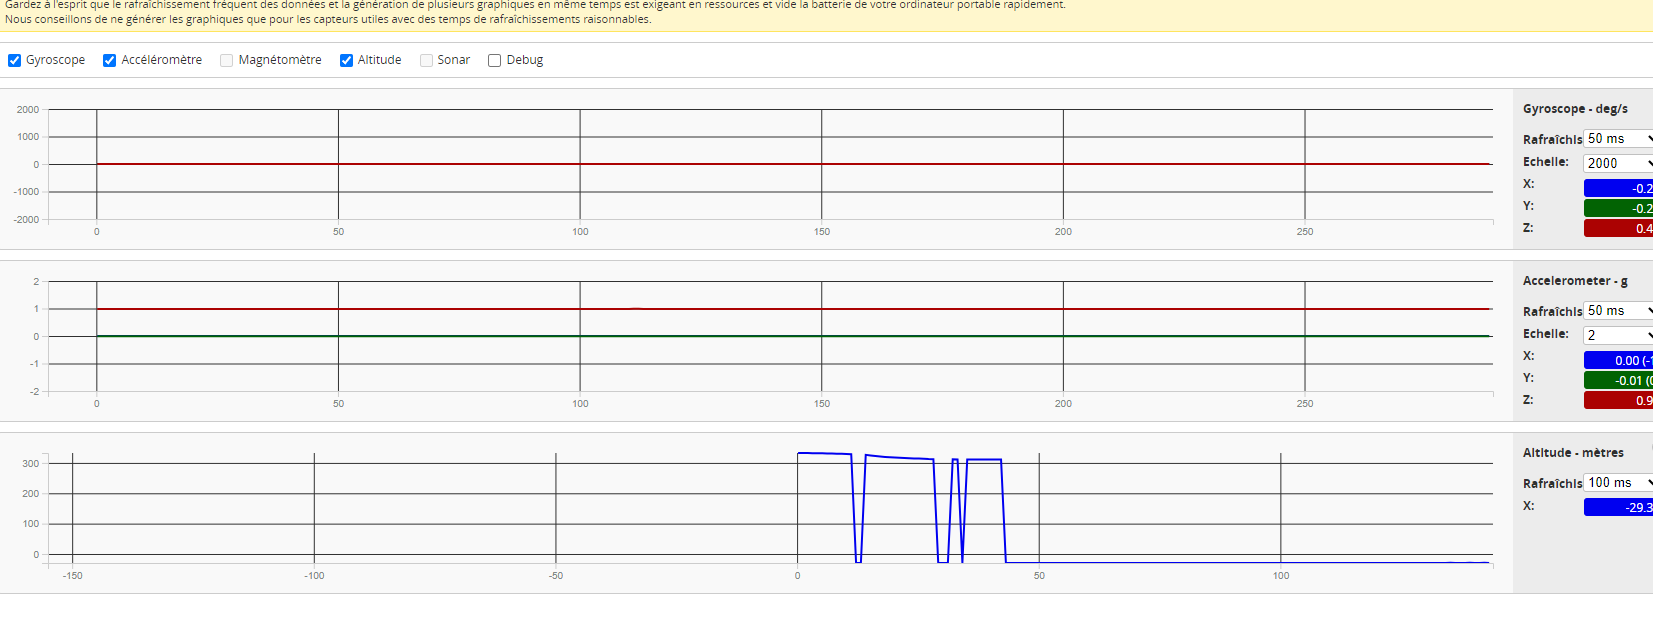
Task: Expand the Accelerometer refresh rate dropdown
Action: click(x=1618, y=311)
